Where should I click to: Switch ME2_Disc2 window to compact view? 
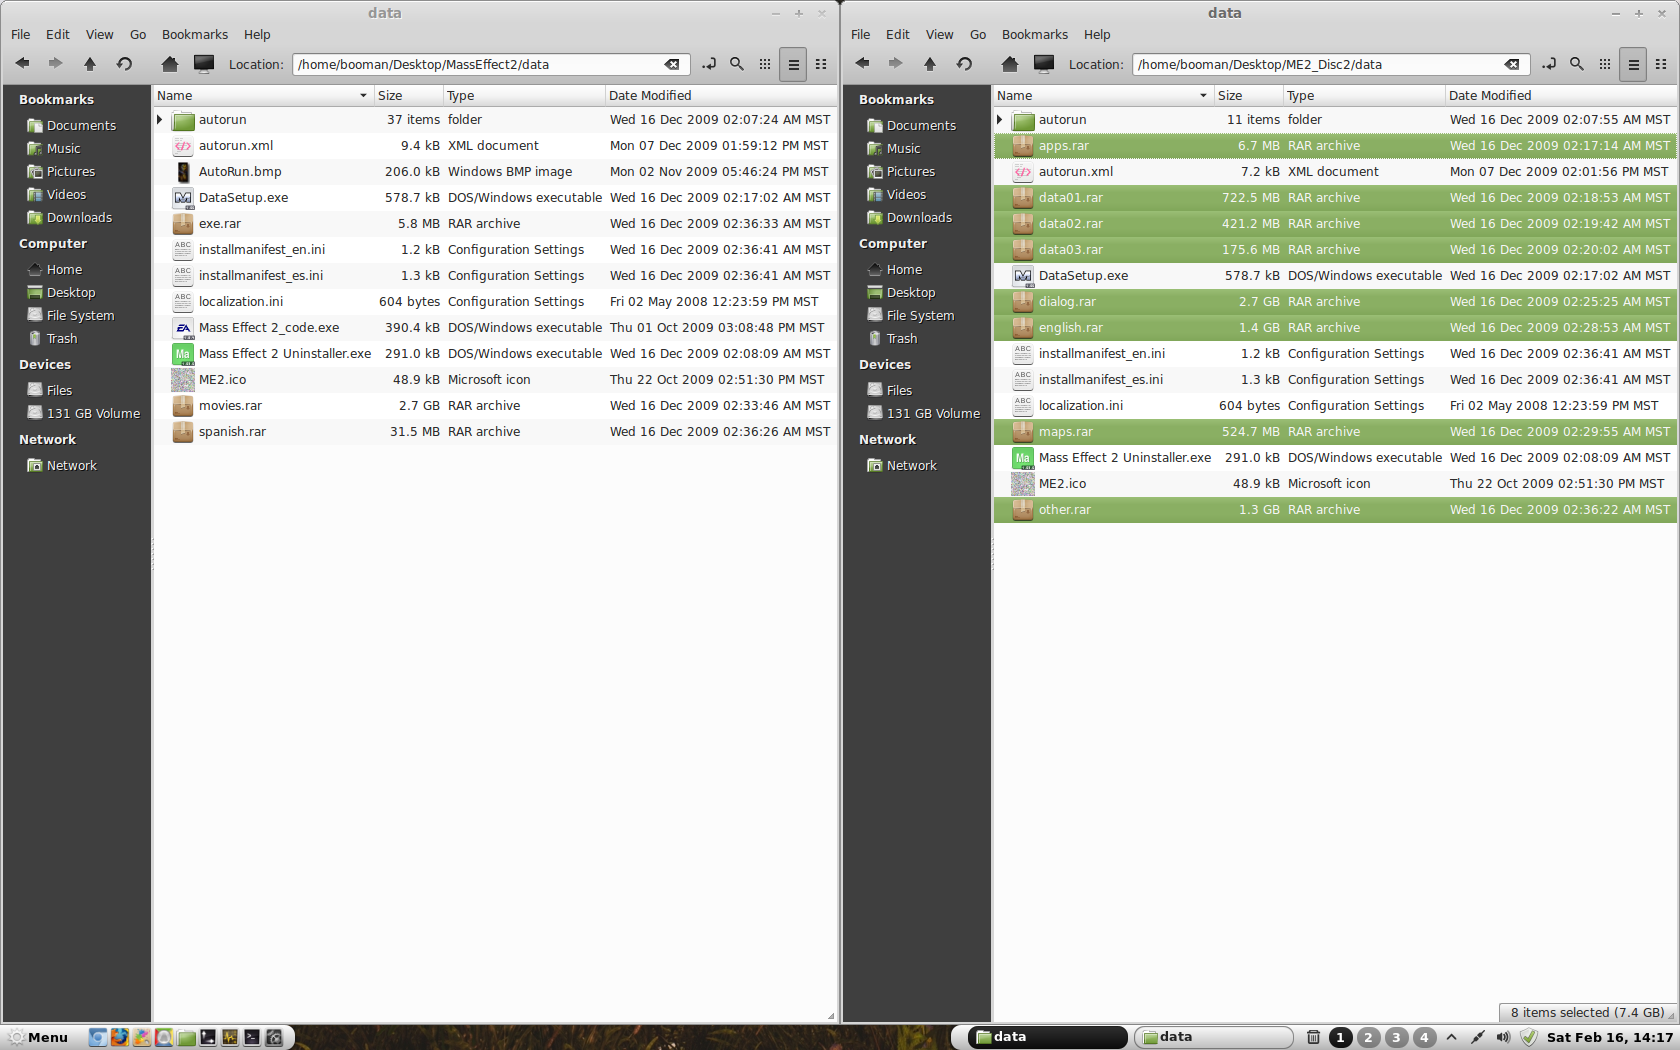tap(1661, 64)
